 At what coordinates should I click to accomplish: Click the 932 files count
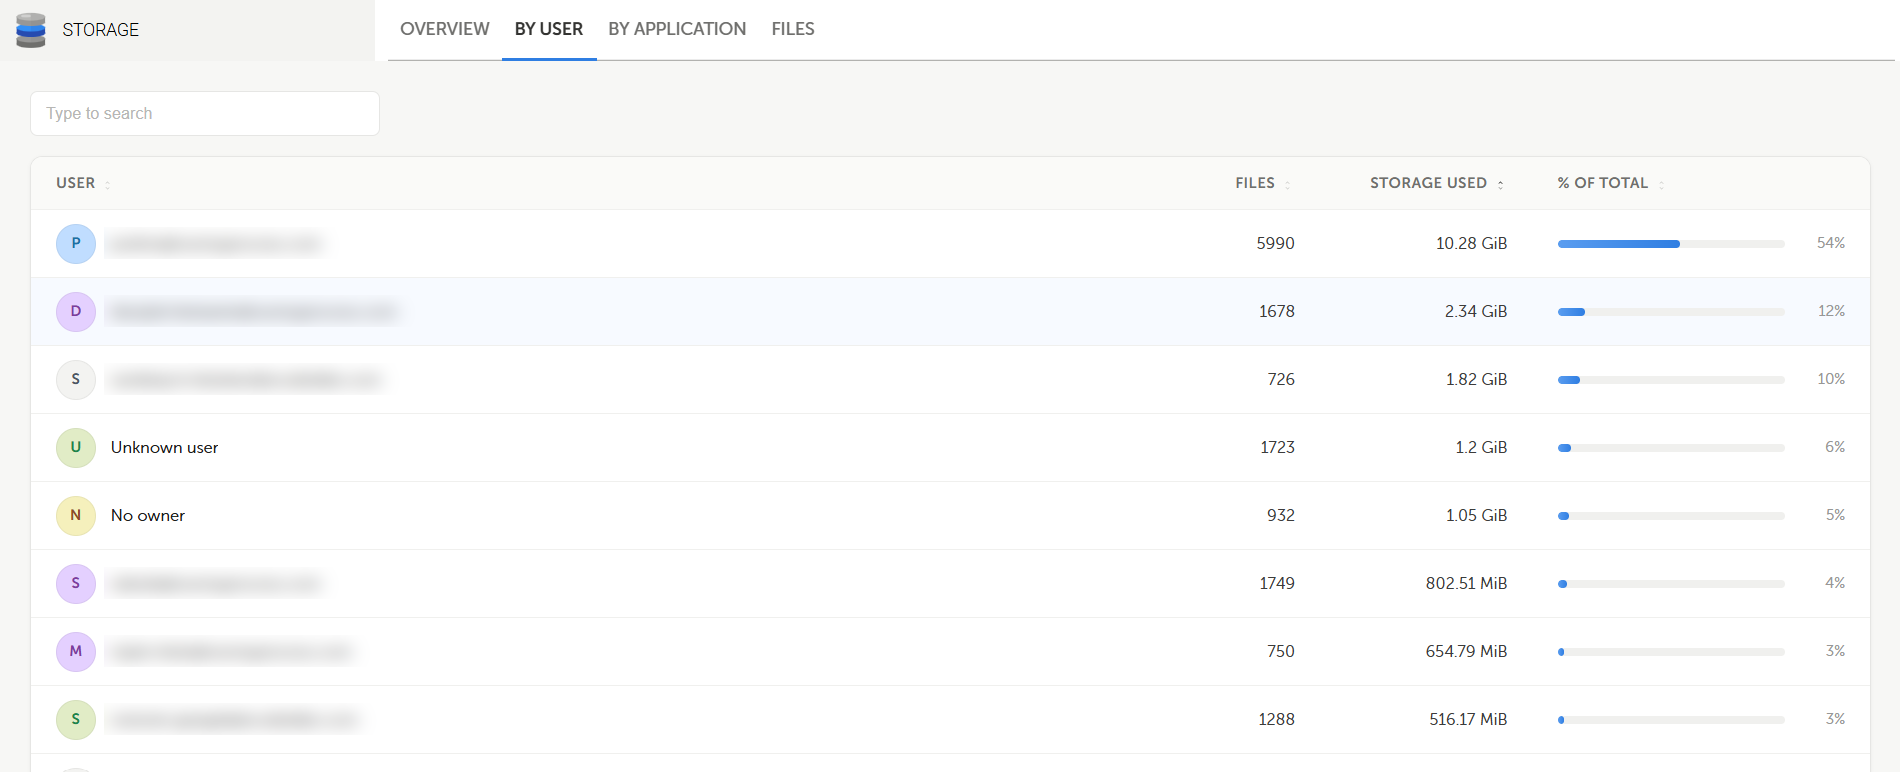tap(1281, 516)
